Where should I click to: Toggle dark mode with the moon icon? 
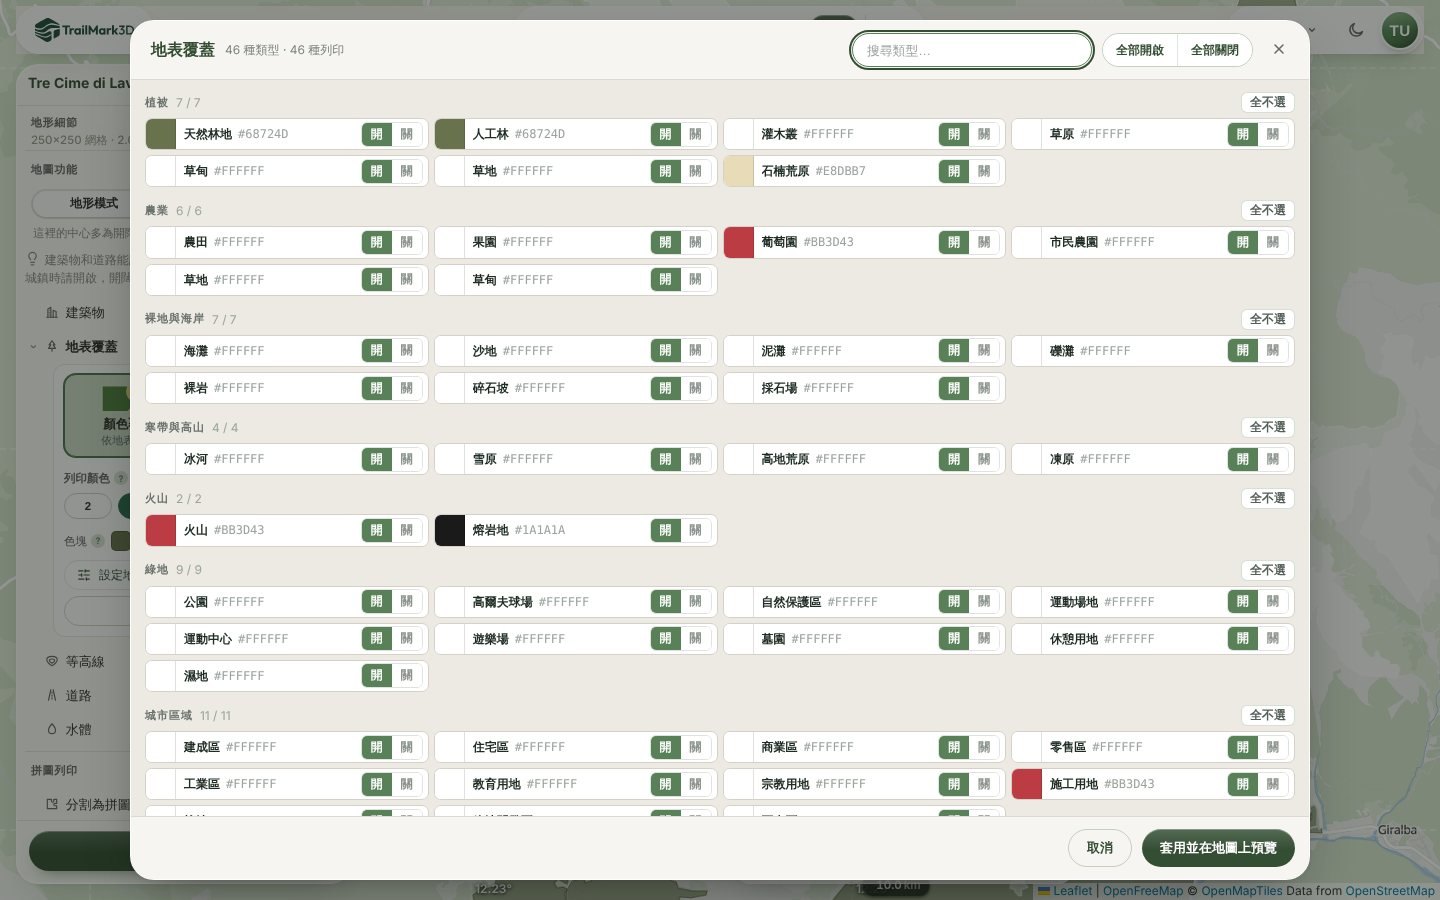(1356, 30)
